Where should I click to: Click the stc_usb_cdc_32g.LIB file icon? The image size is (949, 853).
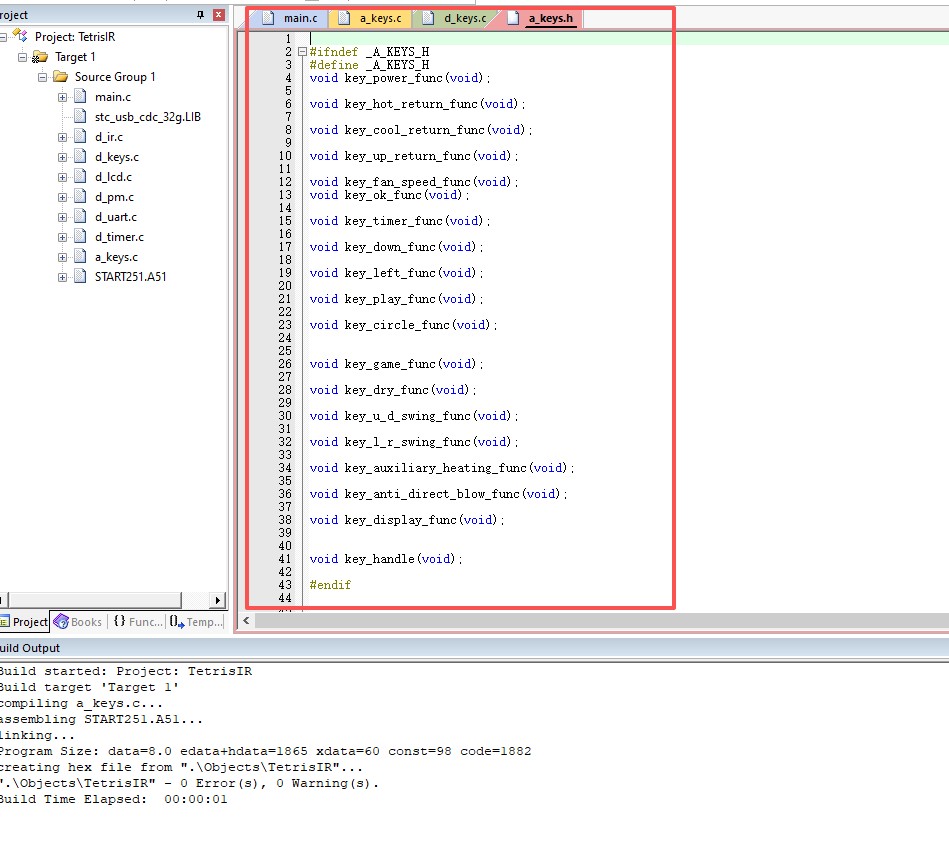click(x=80, y=117)
